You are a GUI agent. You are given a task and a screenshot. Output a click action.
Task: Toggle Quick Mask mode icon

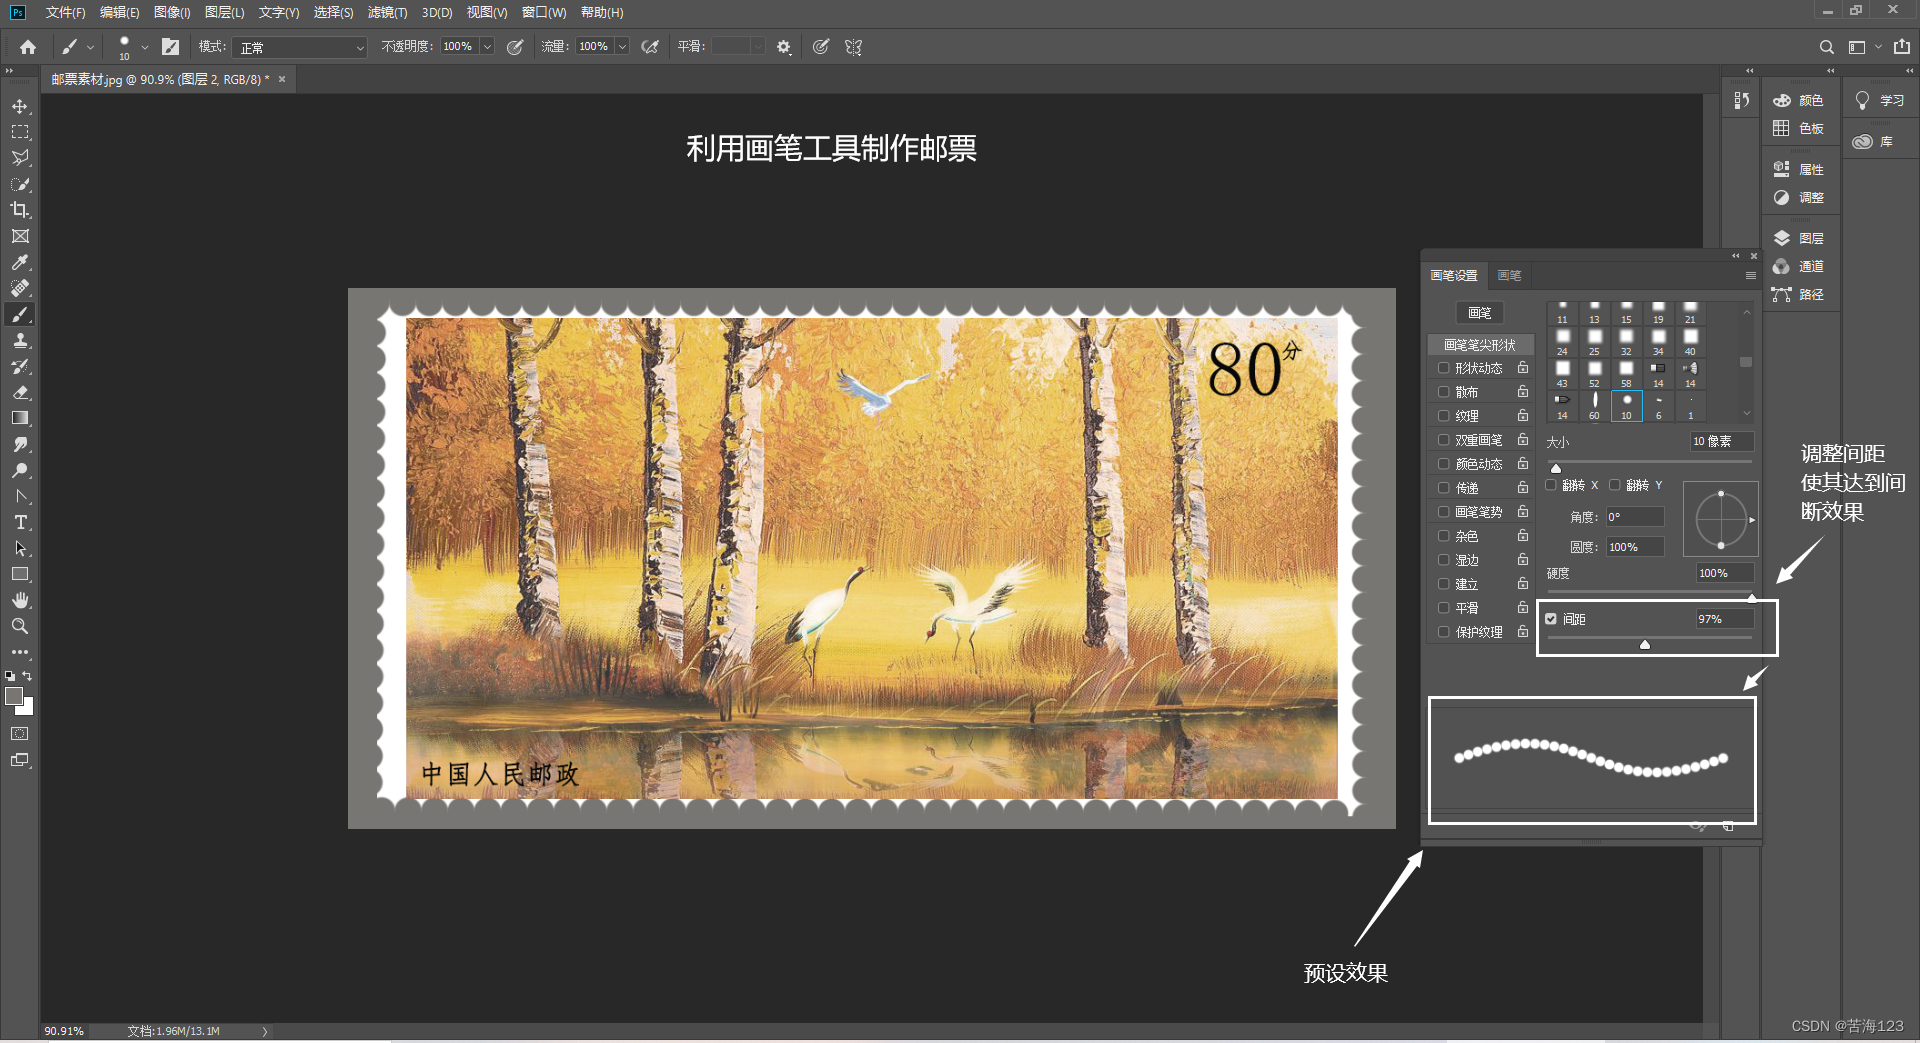coord(20,734)
